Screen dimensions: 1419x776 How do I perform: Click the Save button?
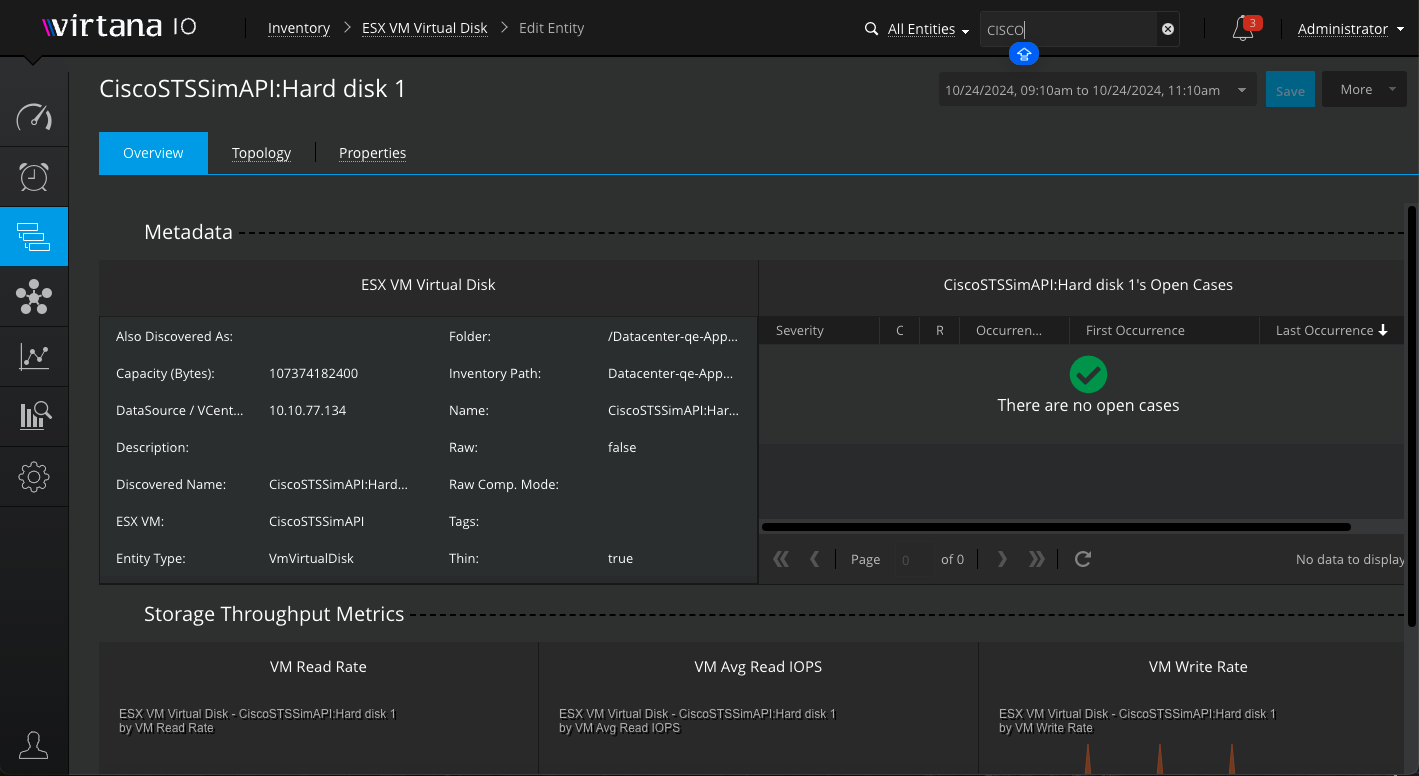(x=1290, y=90)
